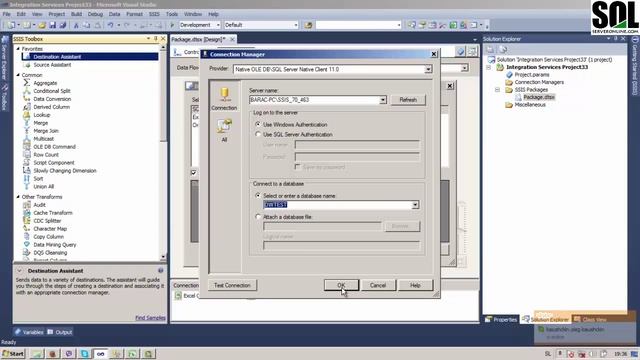Click the SSIS Toolbox scrollbar down arrow
The image size is (640, 360).
click(x=163, y=257)
